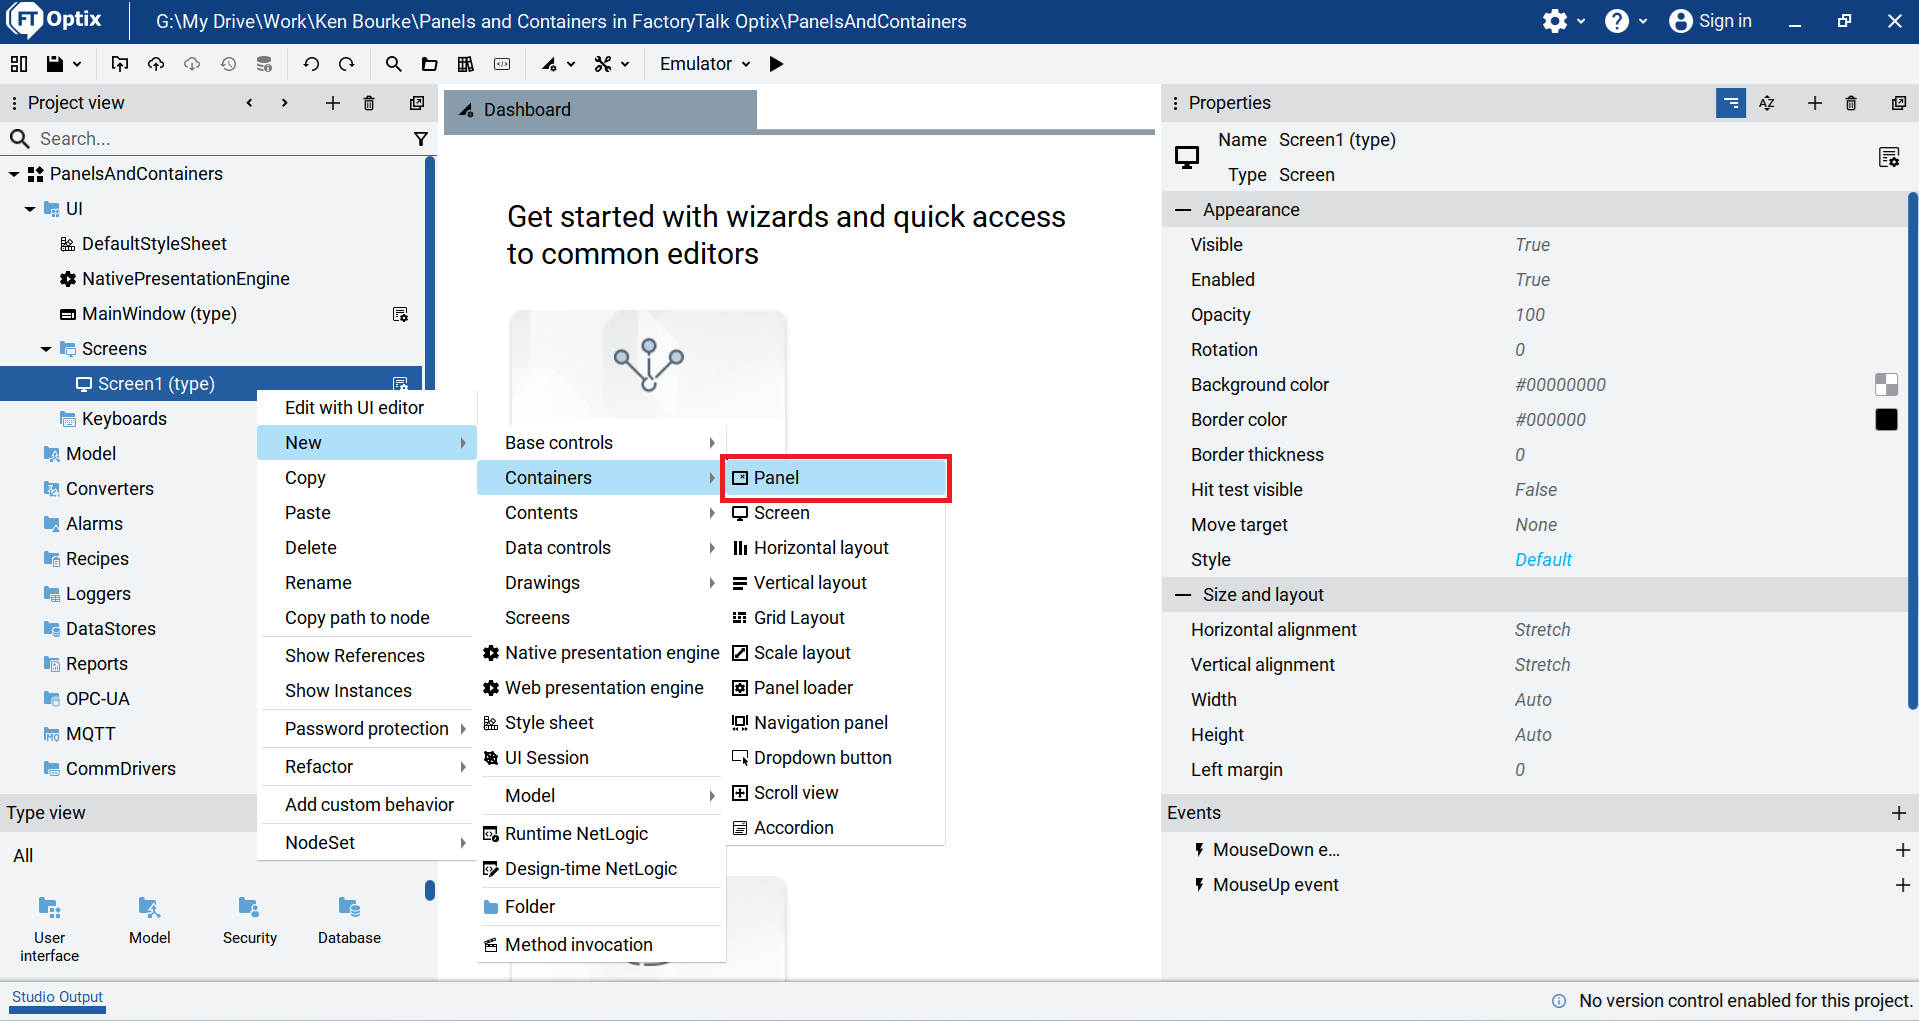1919x1021 pixels.
Task: Click the library books icon in the toolbar
Action: pyautogui.click(x=466, y=64)
